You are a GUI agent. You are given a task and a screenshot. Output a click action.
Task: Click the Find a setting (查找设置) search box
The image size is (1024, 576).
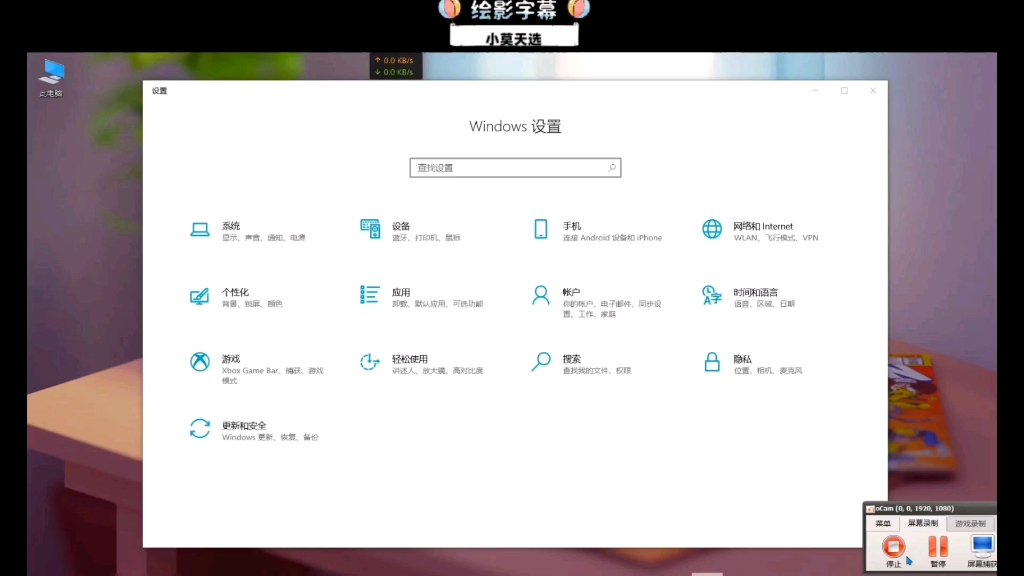515,167
